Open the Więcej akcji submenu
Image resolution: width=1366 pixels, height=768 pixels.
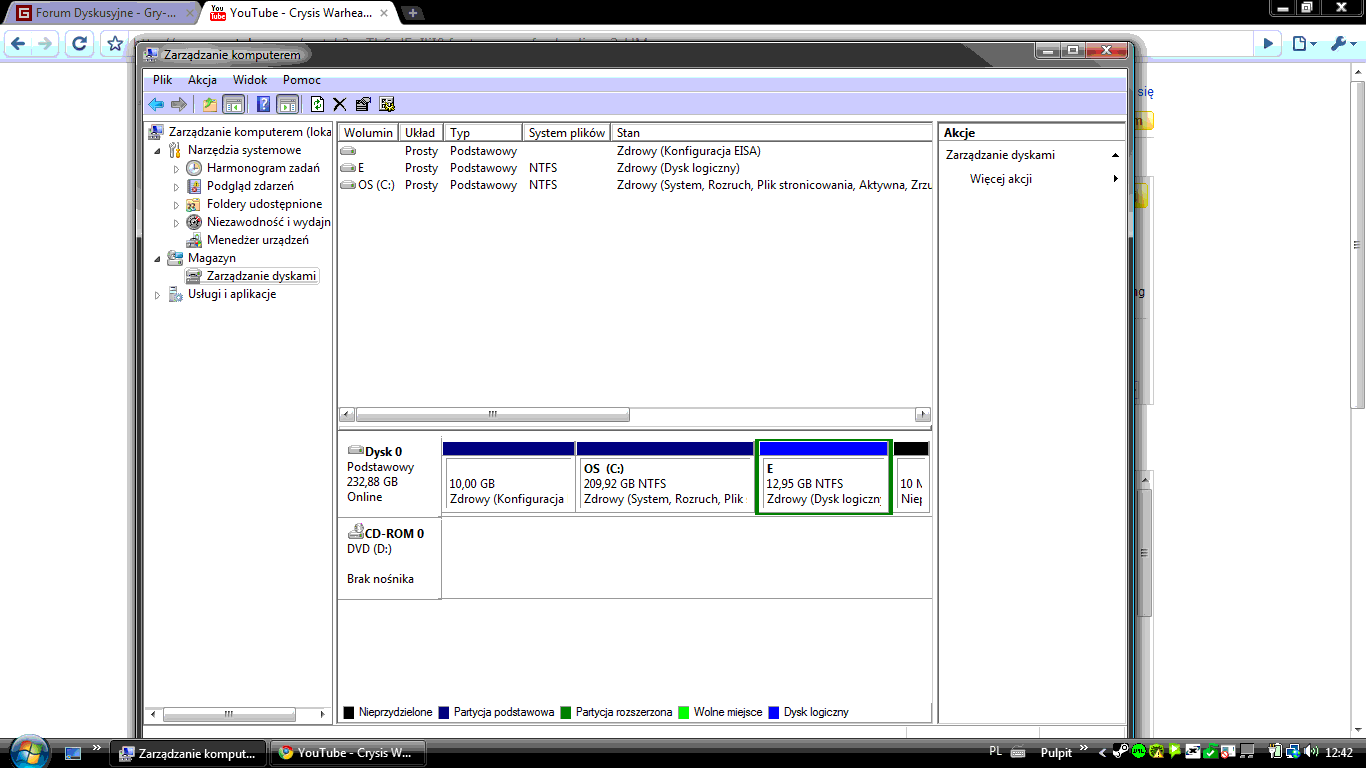pos(1001,179)
